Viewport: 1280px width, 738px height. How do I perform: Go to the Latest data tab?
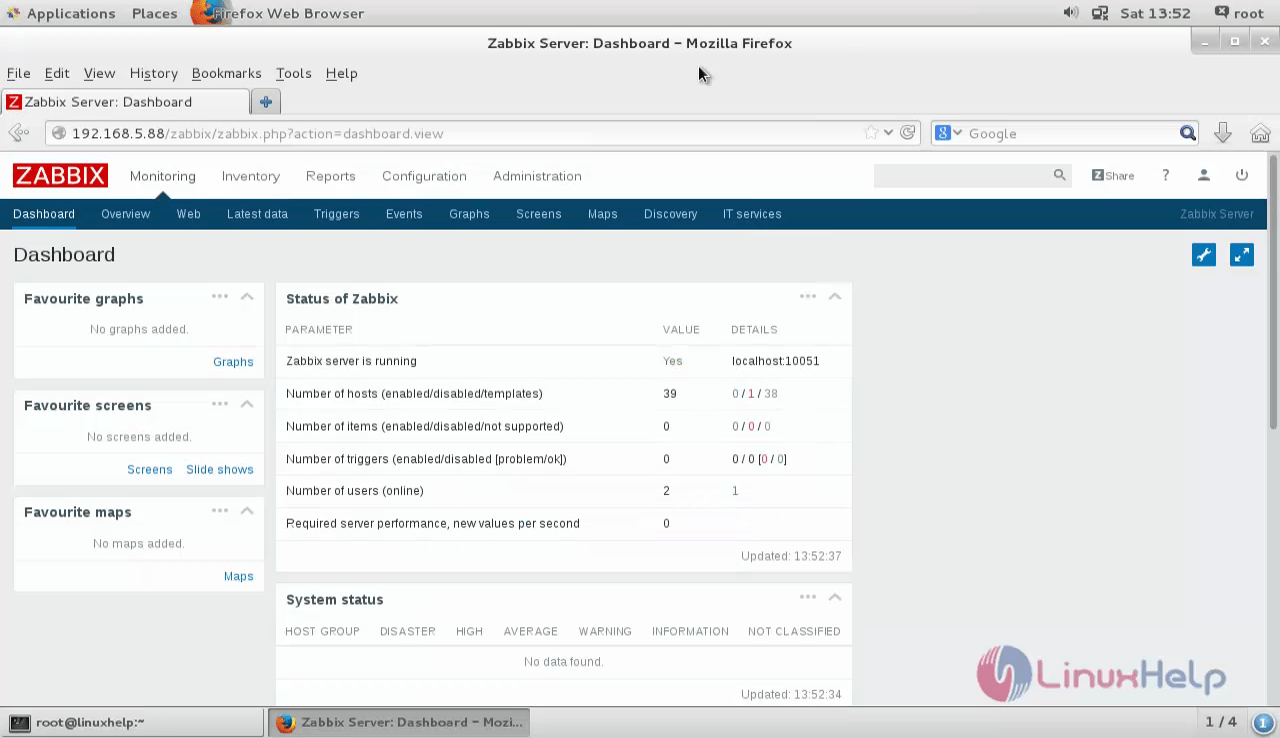257,214
